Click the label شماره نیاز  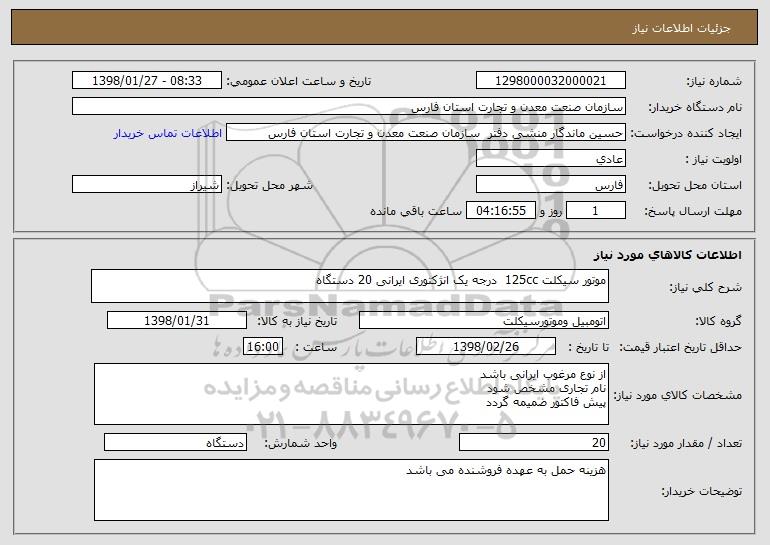[714, 82]
